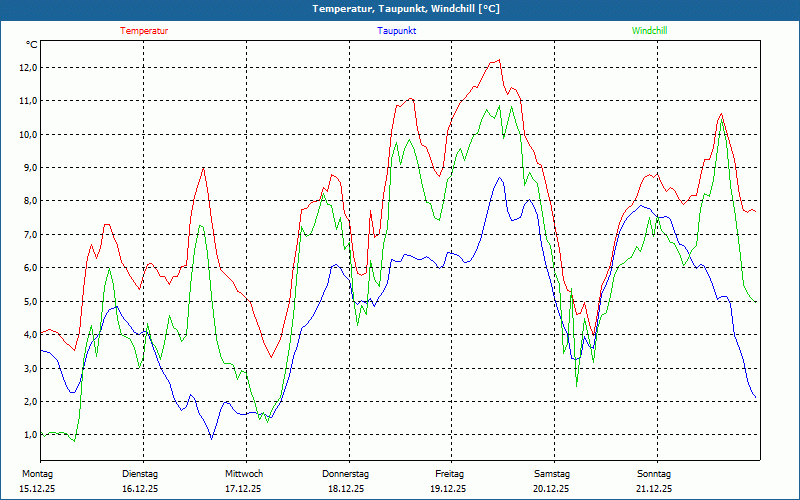Click the 18.12.25 date label

pos(346,489)
